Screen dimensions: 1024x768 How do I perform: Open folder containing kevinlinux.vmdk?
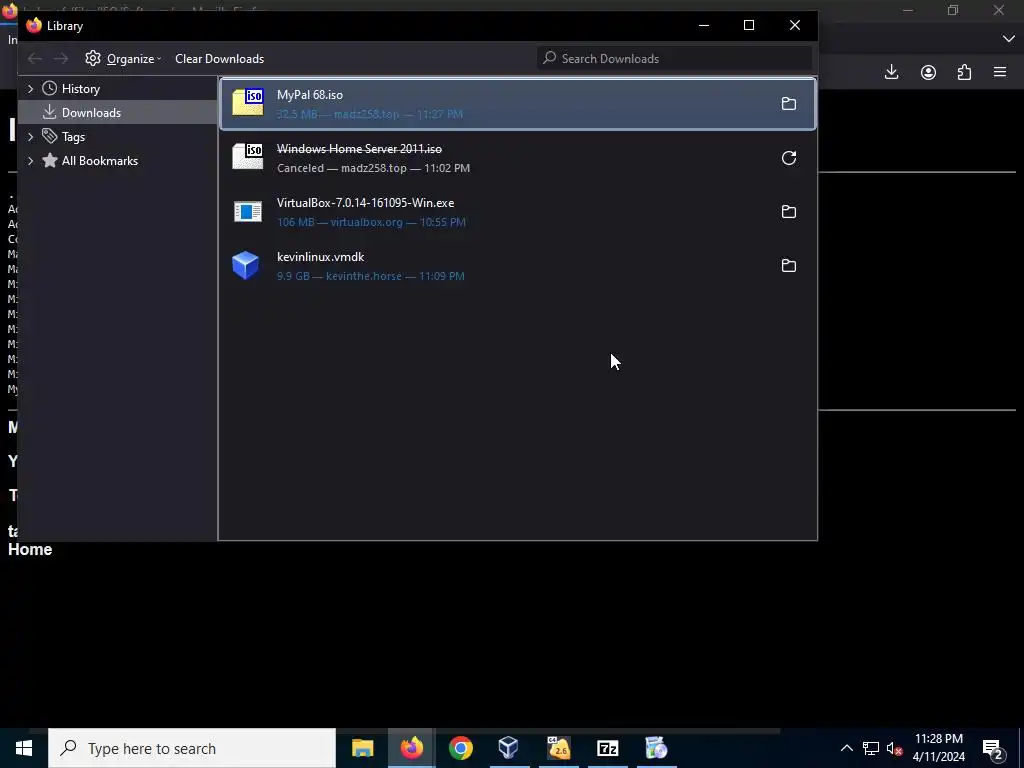(x=789, y=266)
